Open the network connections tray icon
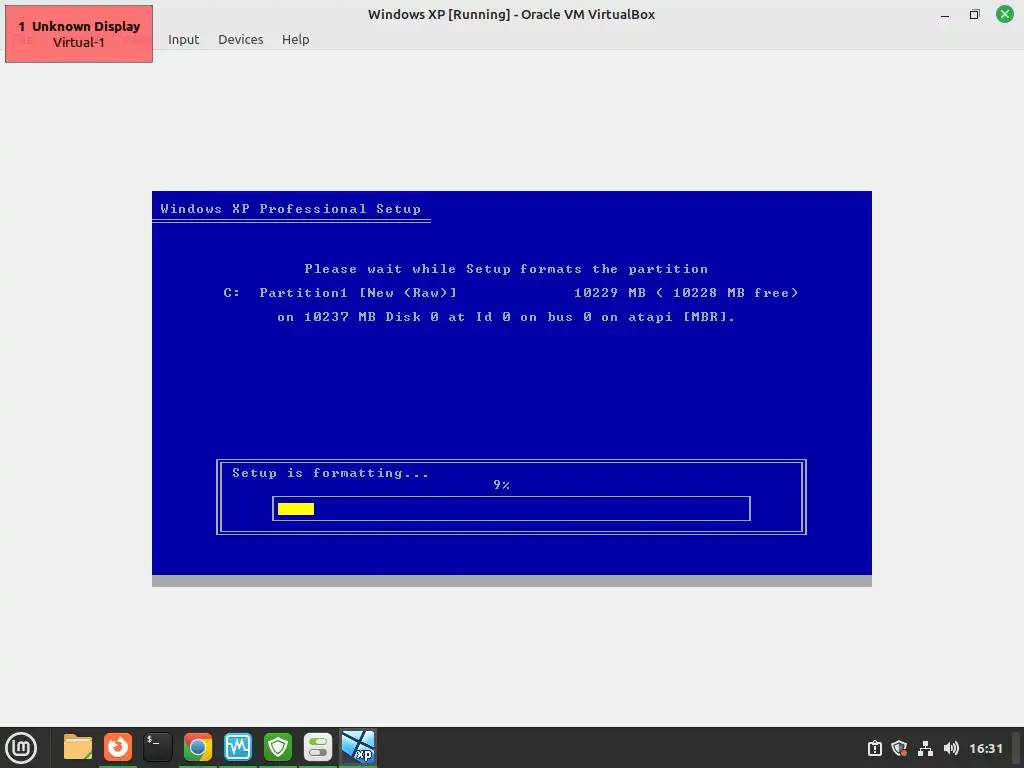This screenshot has width=1024, height=768. coord(925,748)
